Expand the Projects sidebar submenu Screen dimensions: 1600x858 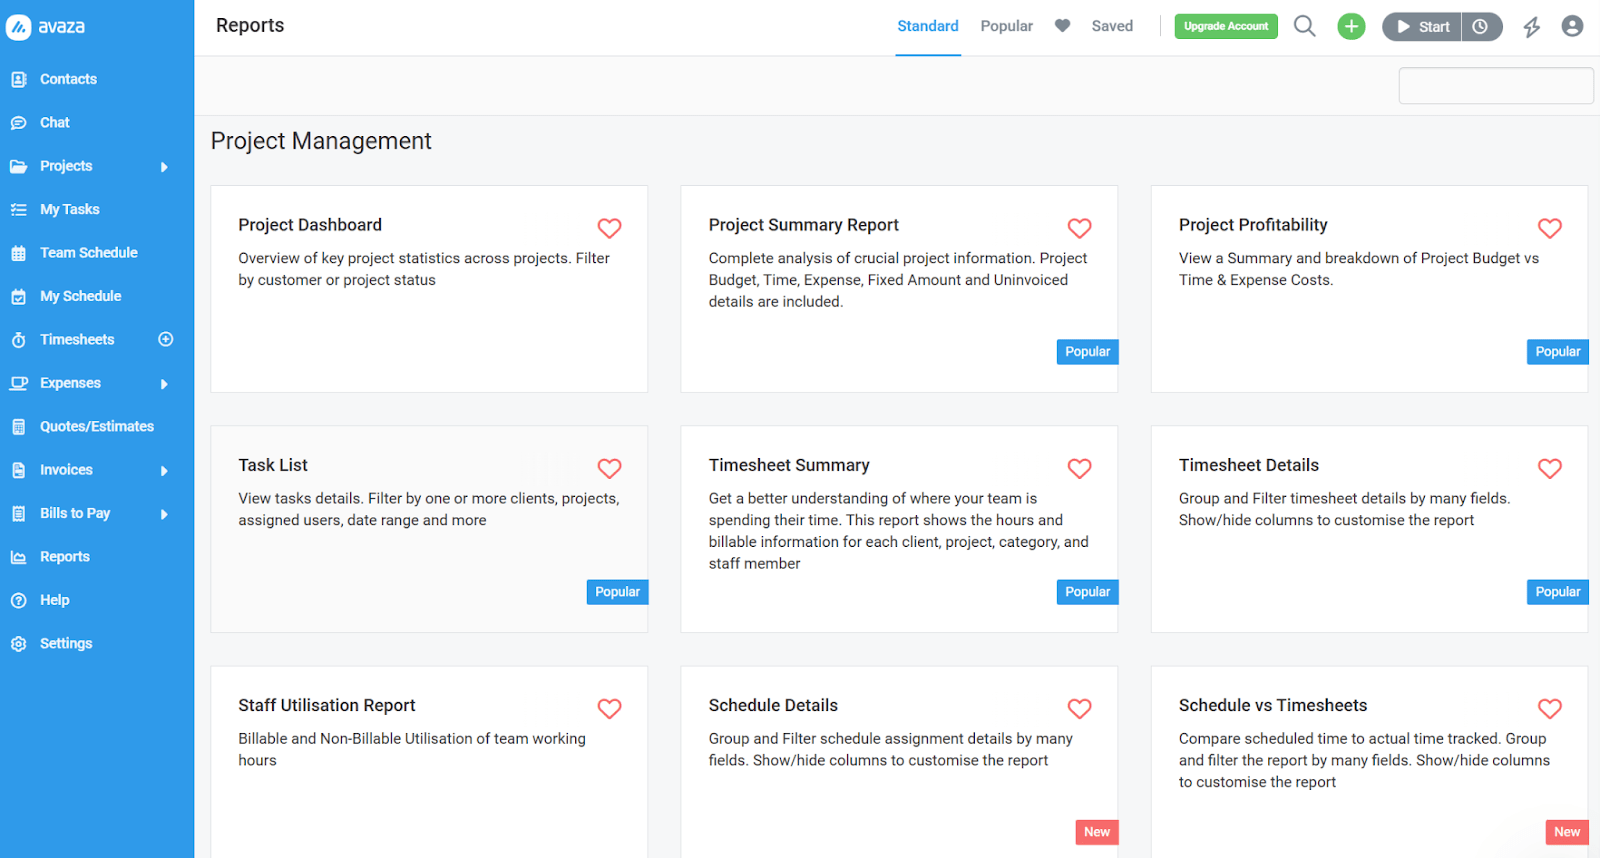[164, 167]
